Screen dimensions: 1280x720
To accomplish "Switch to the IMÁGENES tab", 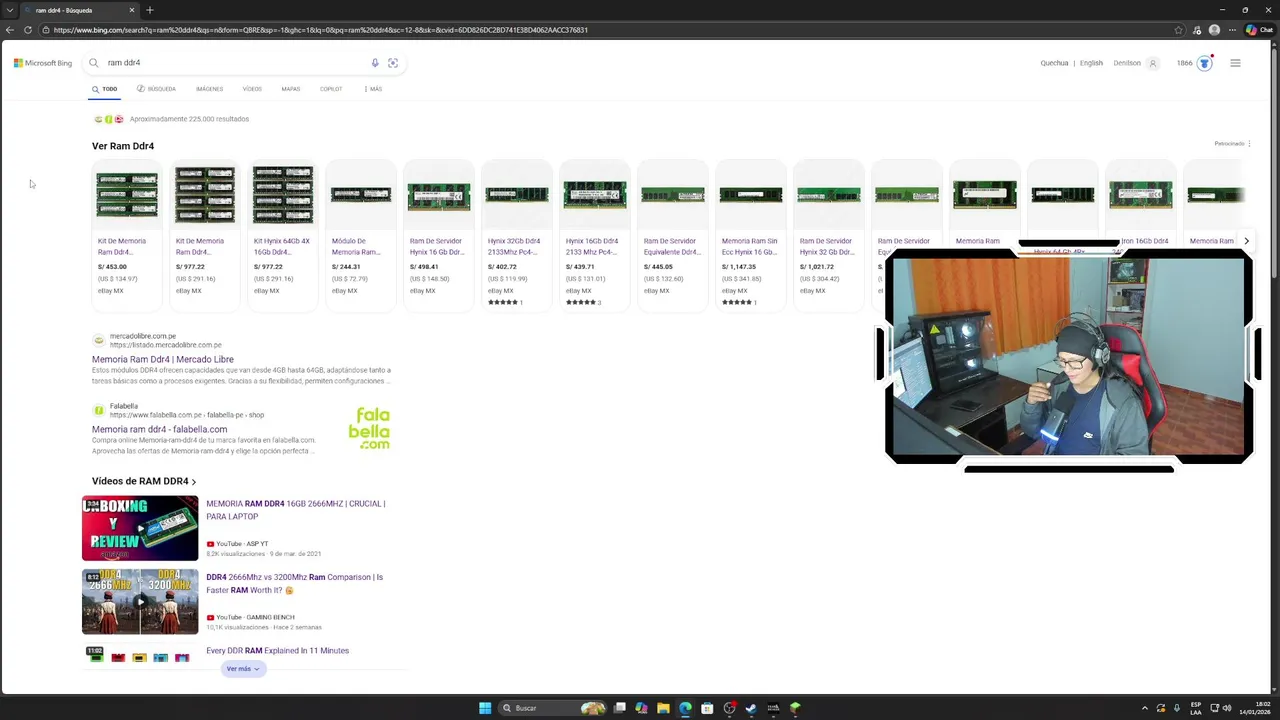I will 210,89.
